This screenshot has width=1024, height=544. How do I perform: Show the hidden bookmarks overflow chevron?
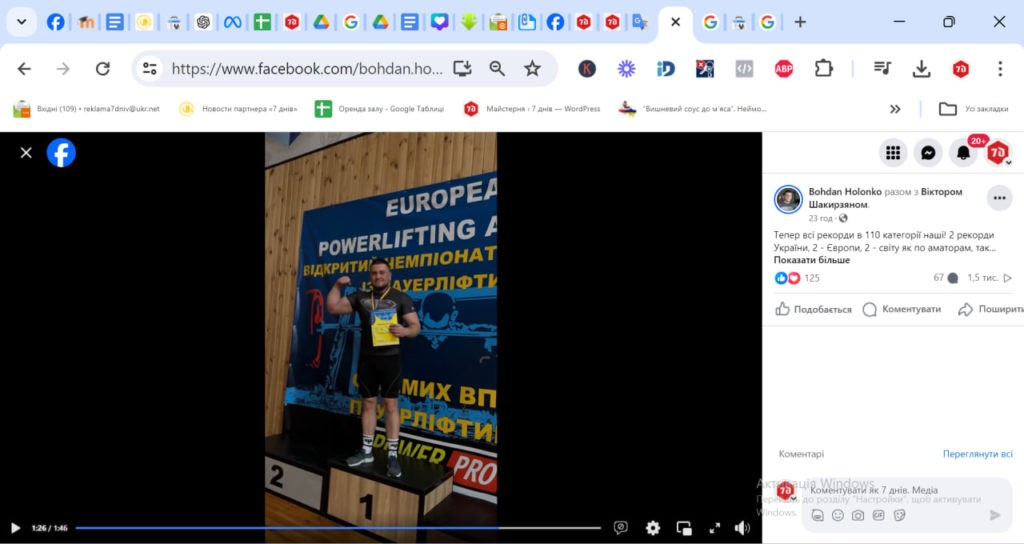(895, 109)
